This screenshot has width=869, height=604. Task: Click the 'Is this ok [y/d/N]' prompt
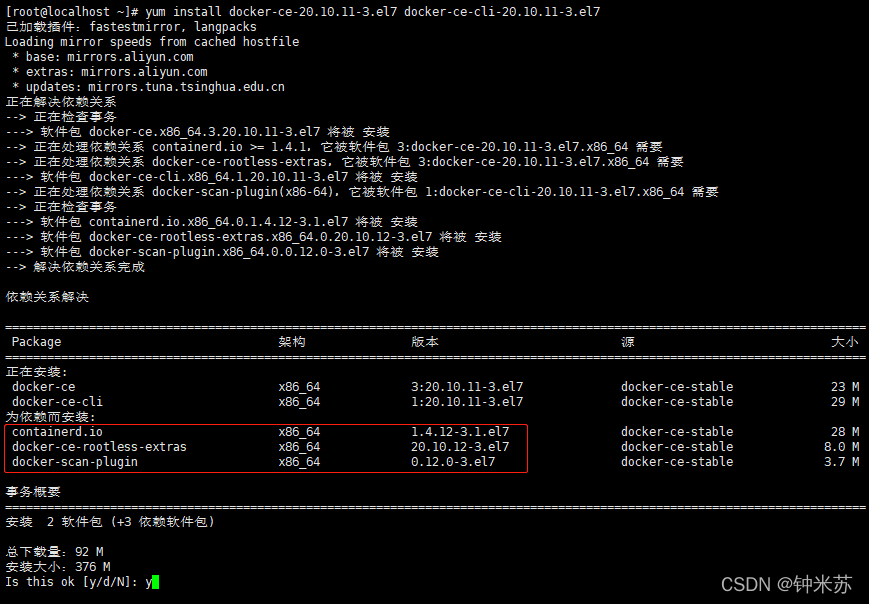pos(71,582)
